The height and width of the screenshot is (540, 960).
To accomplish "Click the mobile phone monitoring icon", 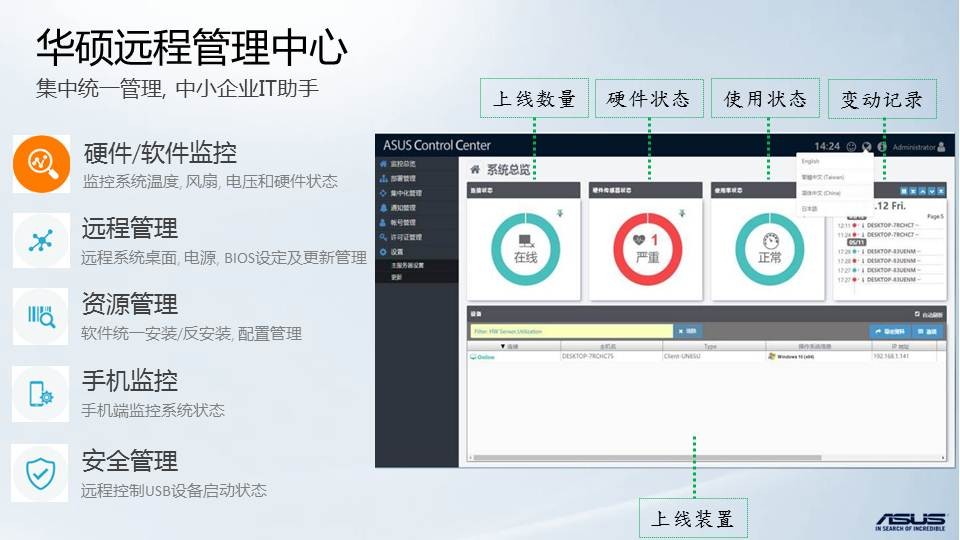I will [x=41, y=394].
